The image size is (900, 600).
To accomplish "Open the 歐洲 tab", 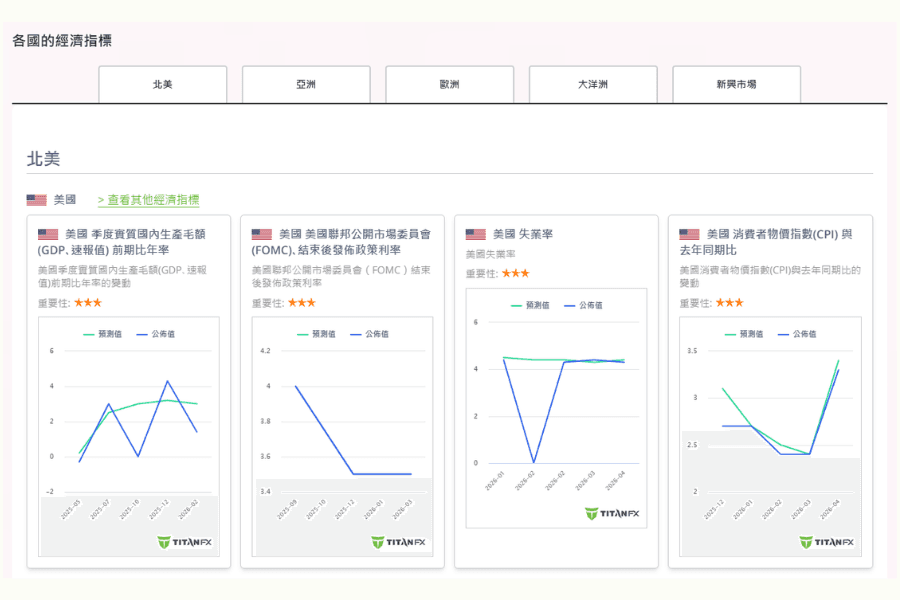I will click(449, 84).
